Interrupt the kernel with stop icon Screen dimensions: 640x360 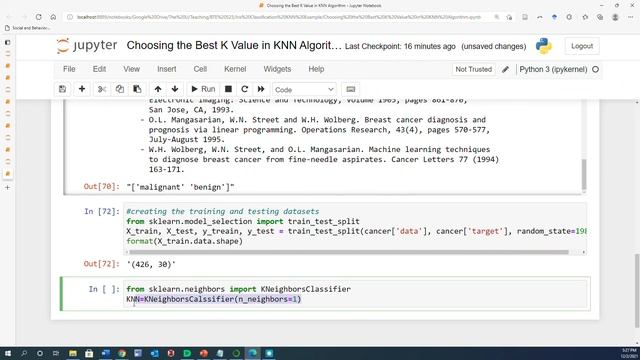coord(229,89)
